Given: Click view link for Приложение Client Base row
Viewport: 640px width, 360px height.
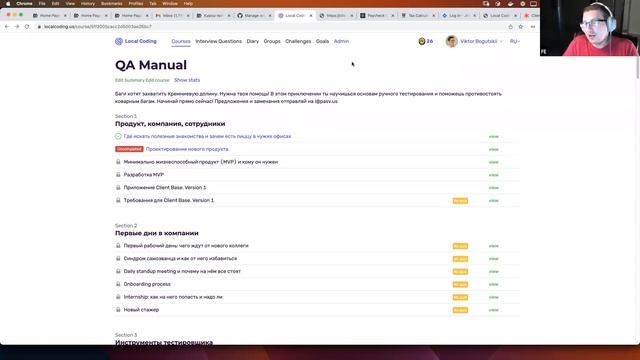Looking at the screenshot, I should 493,188.
